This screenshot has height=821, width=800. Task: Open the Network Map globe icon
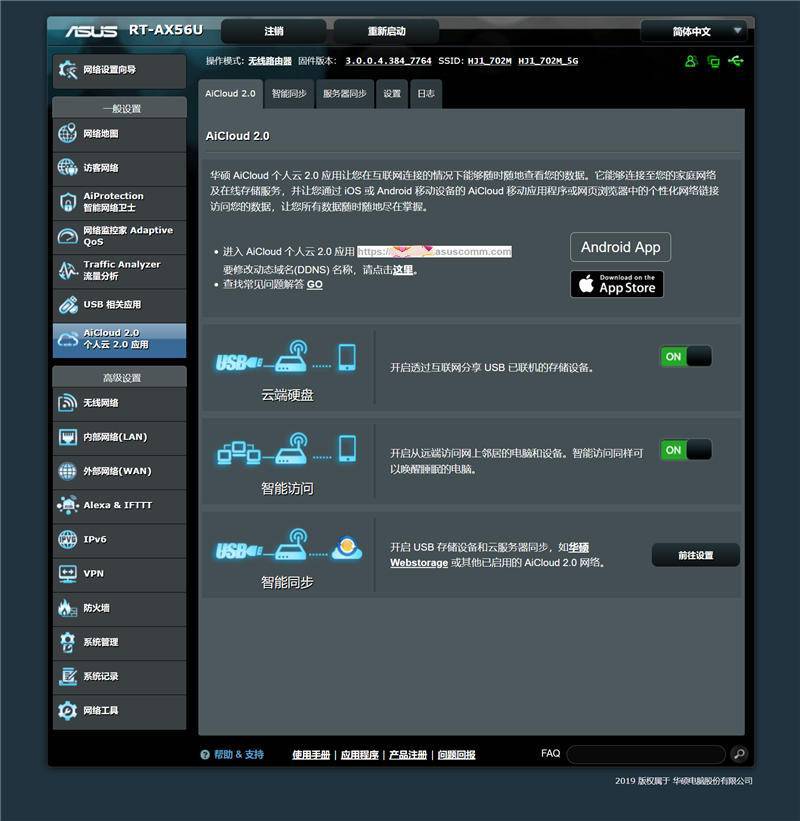click(x=68, y=134)
